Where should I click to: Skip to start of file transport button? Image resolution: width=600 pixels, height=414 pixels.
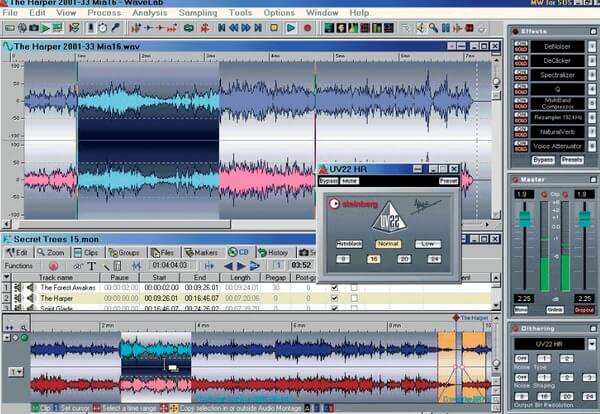point(222,28)
